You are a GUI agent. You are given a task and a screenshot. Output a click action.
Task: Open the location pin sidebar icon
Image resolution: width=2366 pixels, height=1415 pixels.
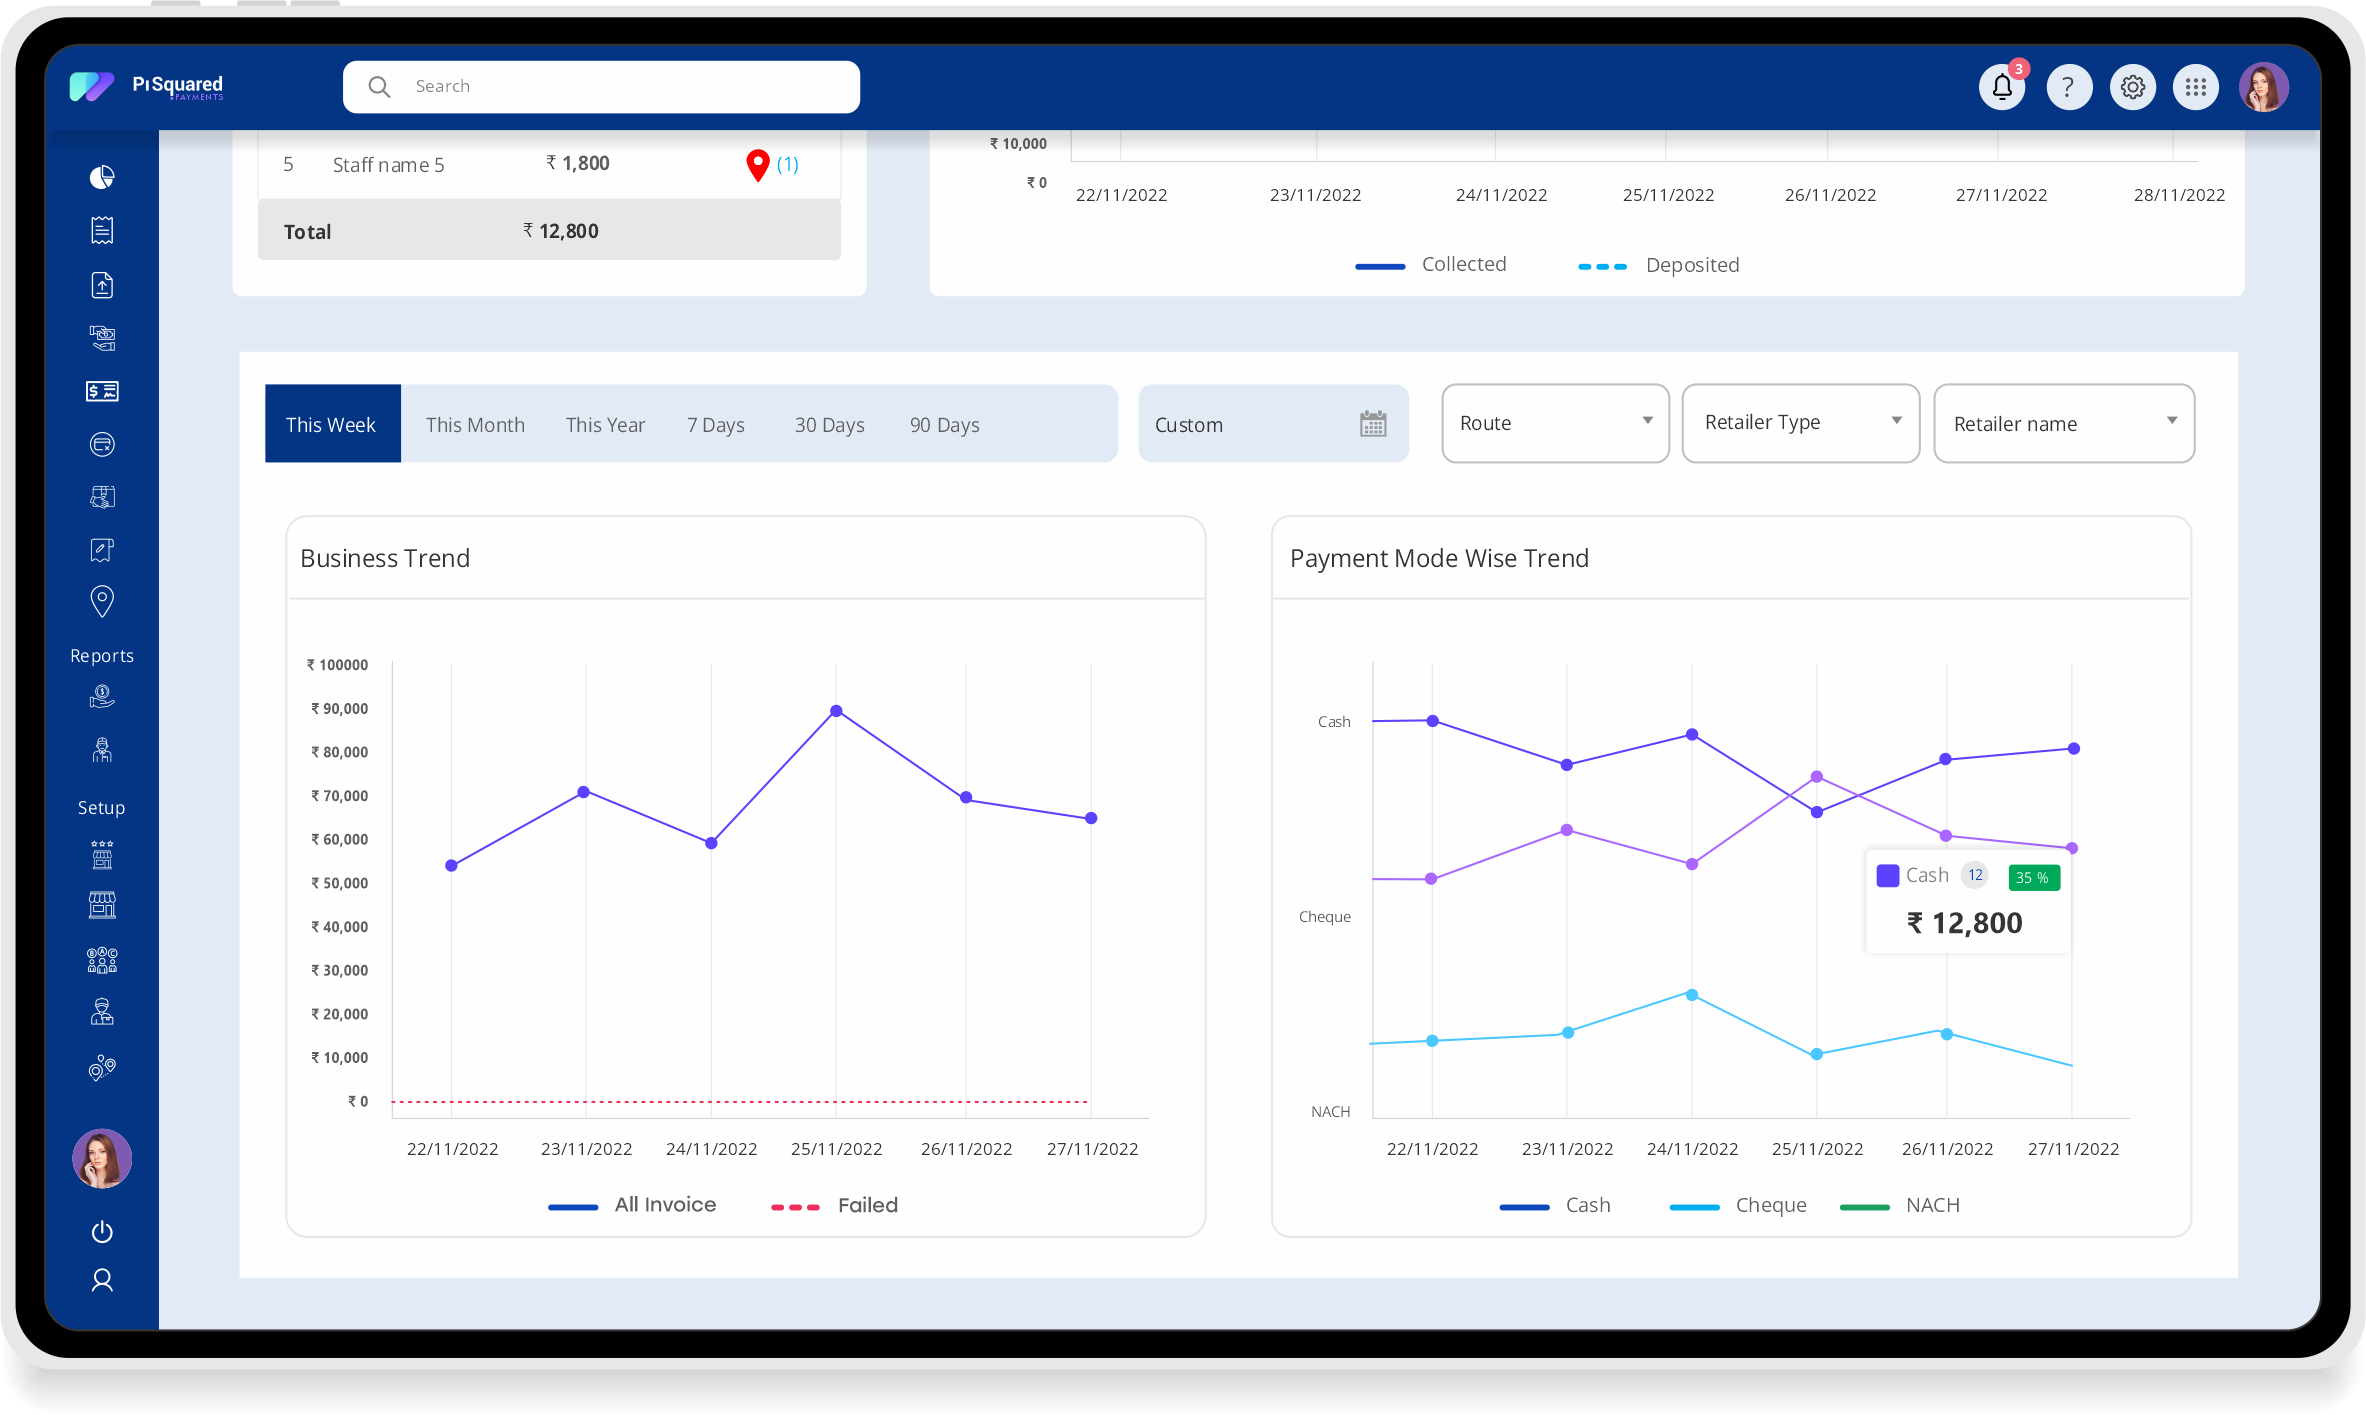pos(102,601)
